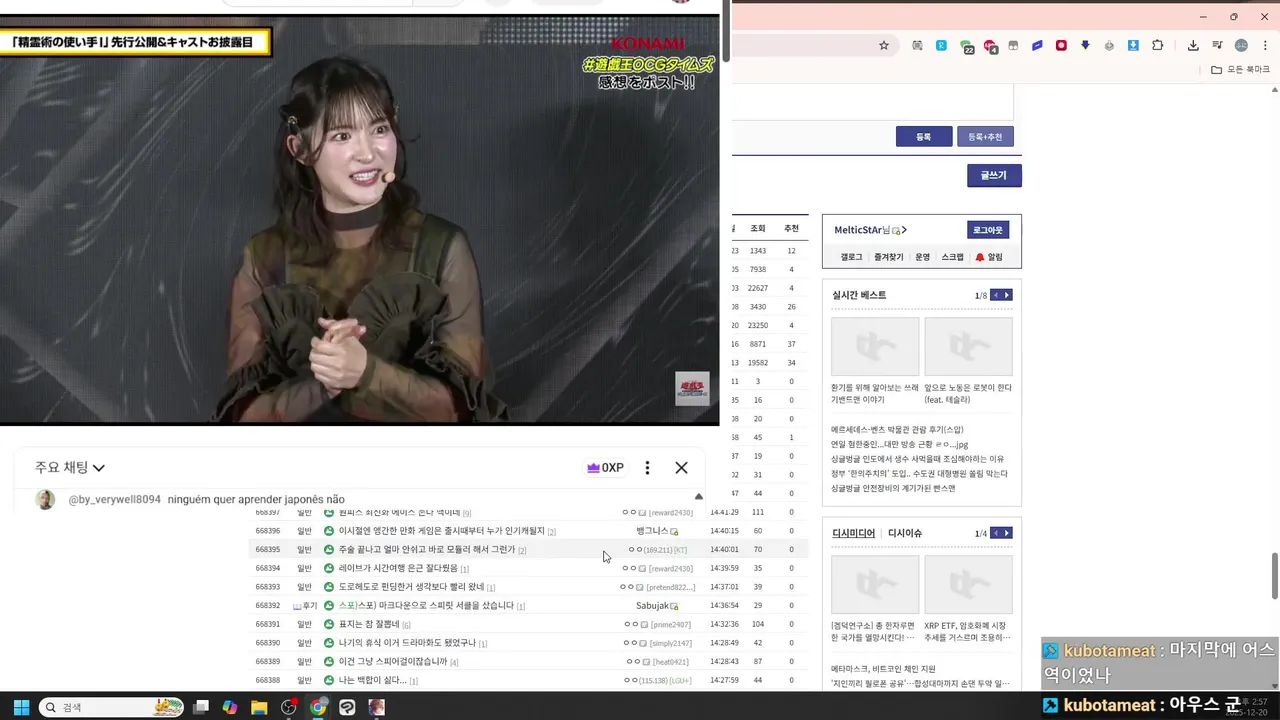Open post 나기의 휴식 이거 드라마화도
This screenshot has height=720, width=1280.
tap(407, 643)
